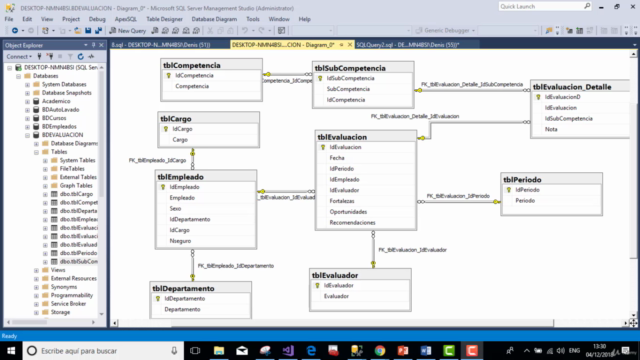This screenshot has height=360, width=640.
Task: Select the tblEvaluador table header in diagram
Action: coord(360,275)
